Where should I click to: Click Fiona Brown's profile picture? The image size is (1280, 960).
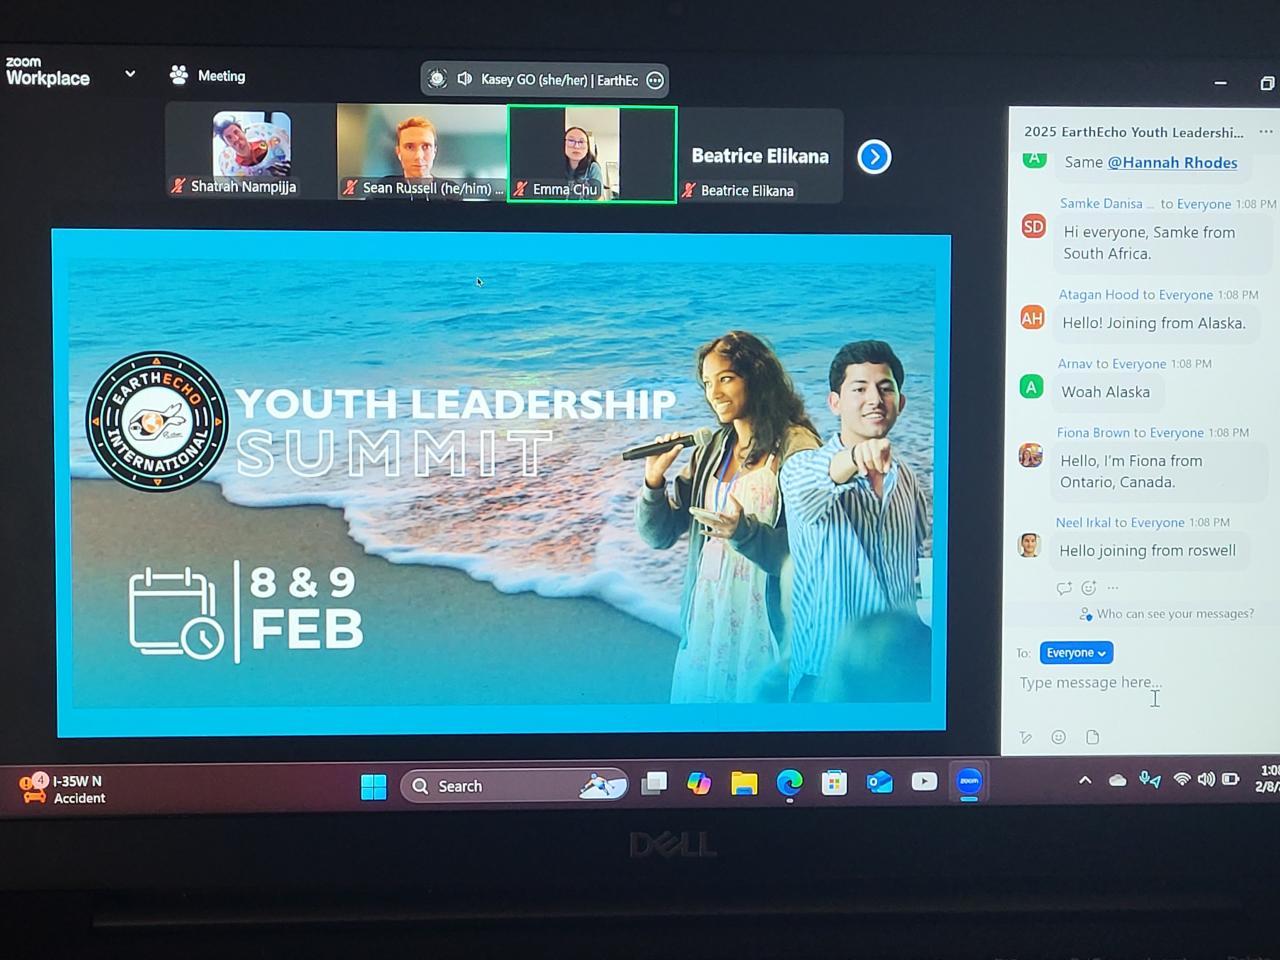pos(1030,456)
